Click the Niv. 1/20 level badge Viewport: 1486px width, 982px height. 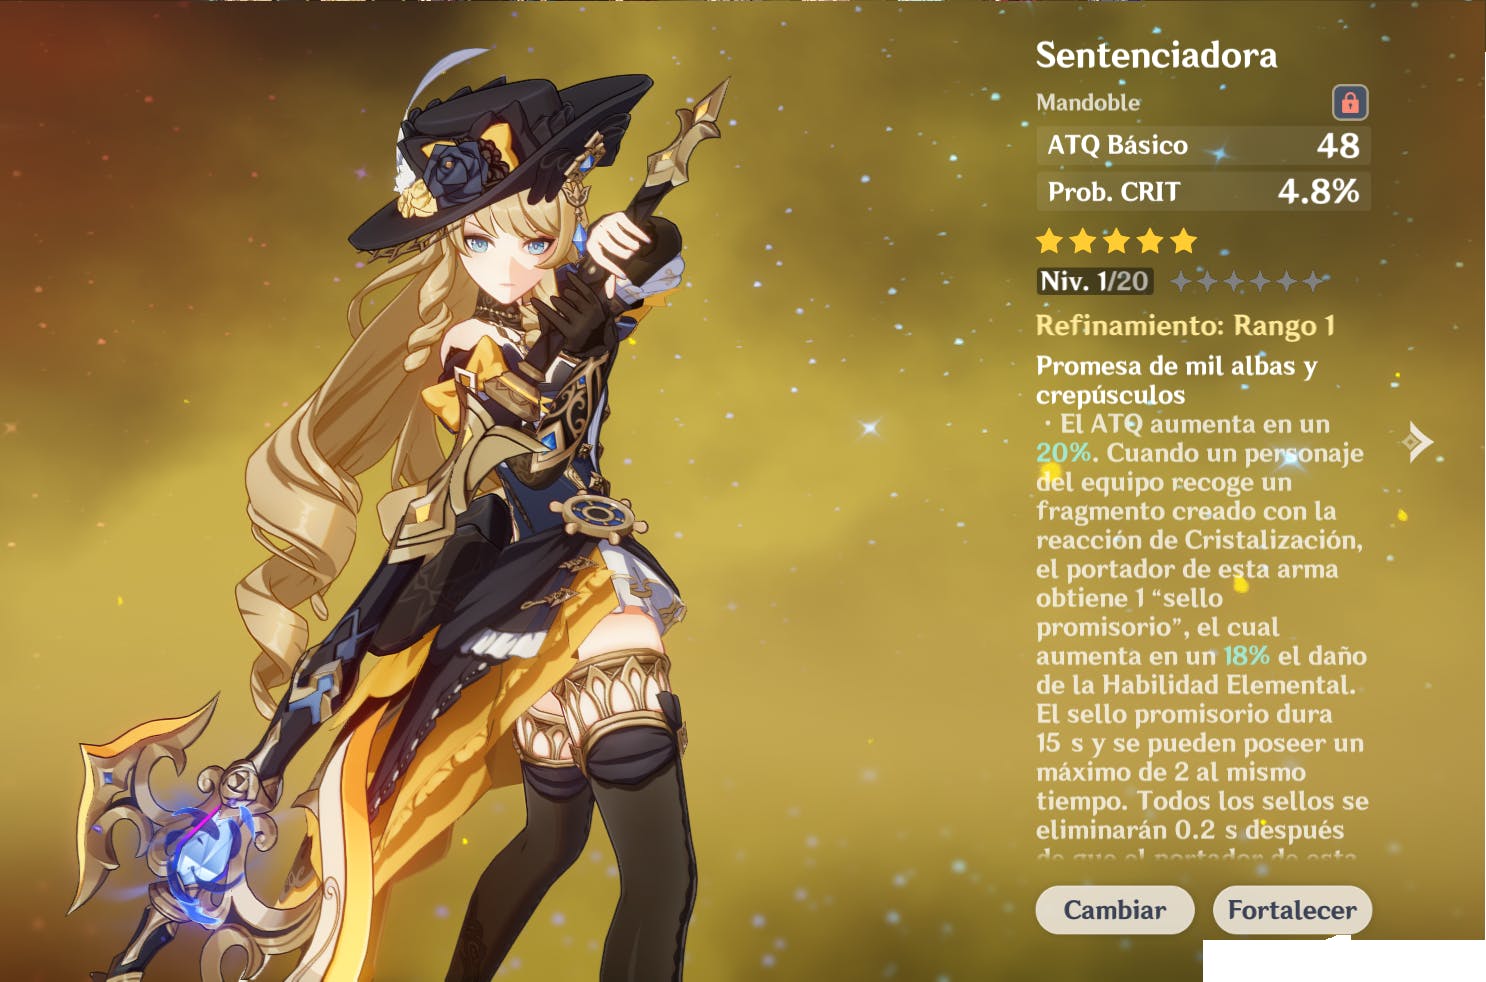[1095, 281]
